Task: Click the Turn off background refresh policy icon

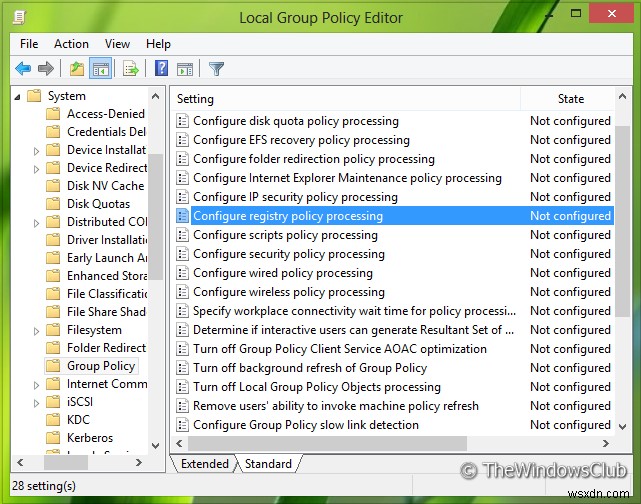Action: coord(182,368)
